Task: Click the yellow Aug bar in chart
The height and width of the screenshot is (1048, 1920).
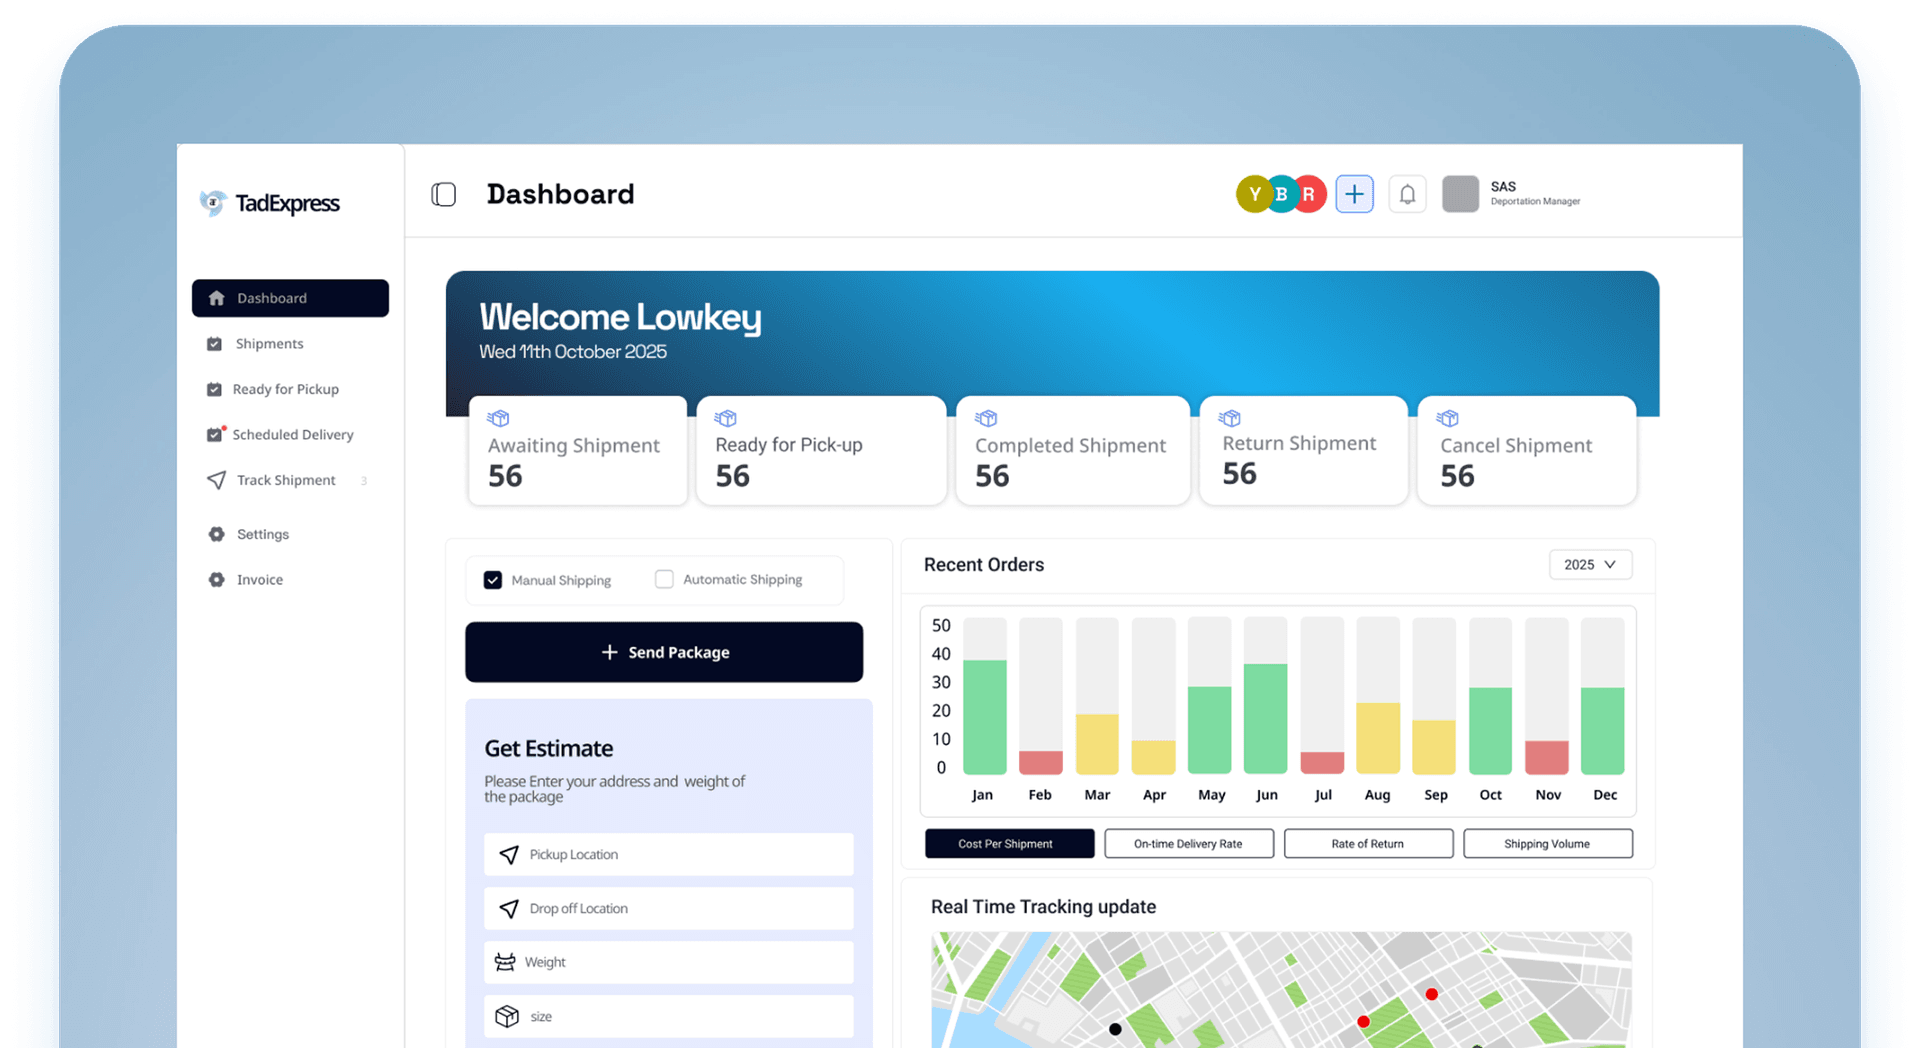Action: (x=1378, y=738)
